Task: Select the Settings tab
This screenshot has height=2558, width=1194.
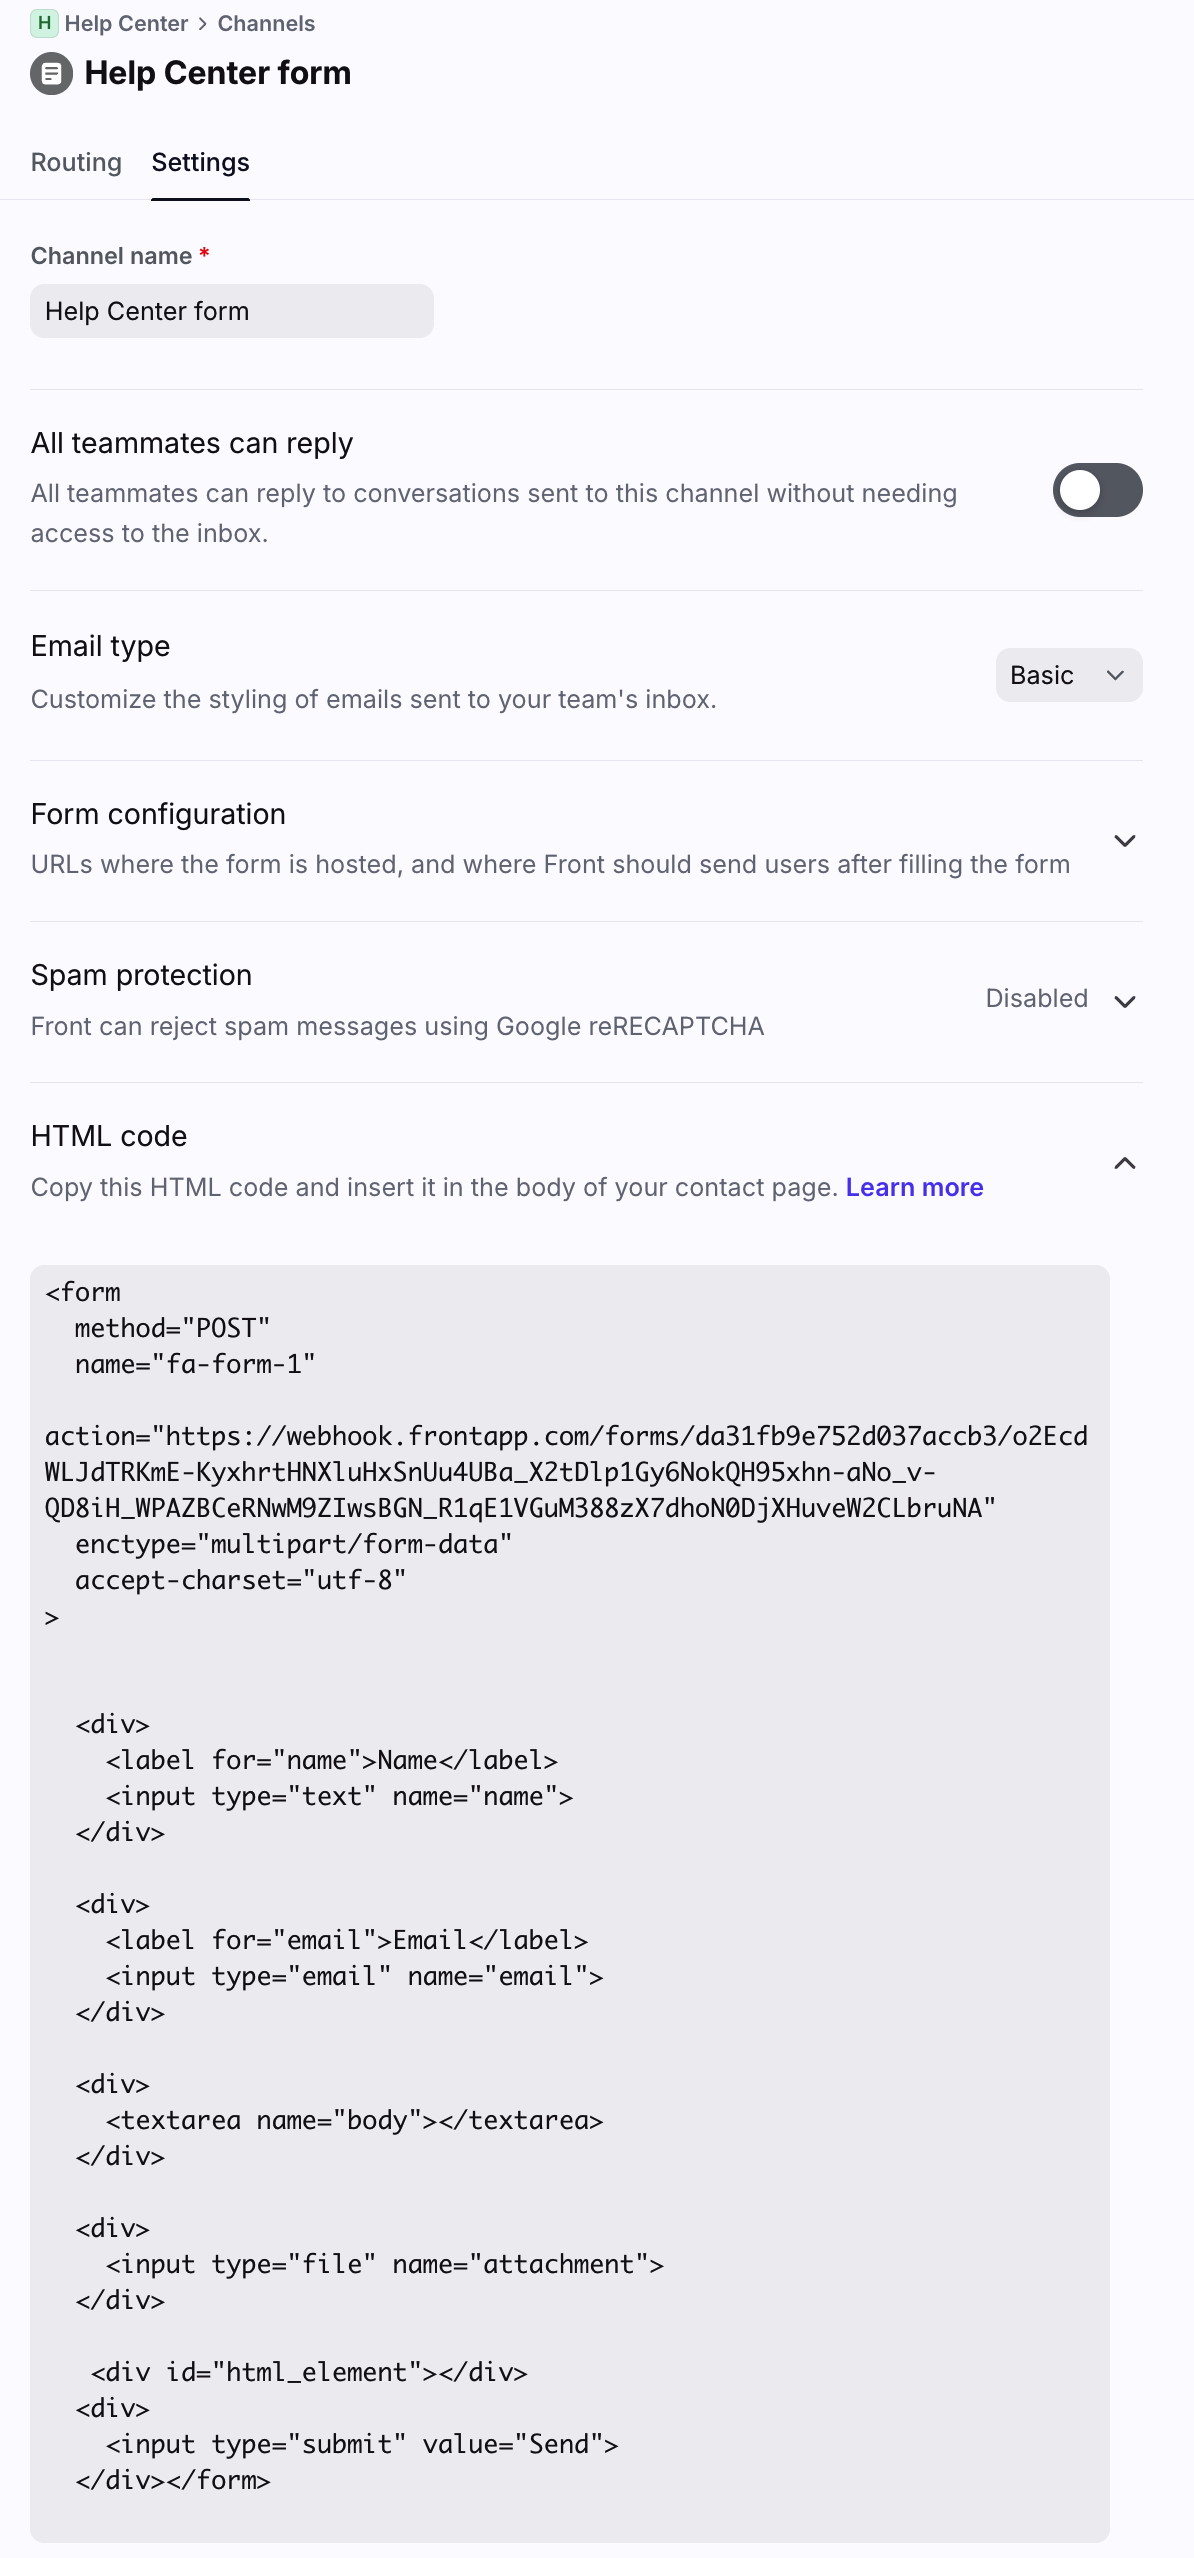Action: coord(200,162)
